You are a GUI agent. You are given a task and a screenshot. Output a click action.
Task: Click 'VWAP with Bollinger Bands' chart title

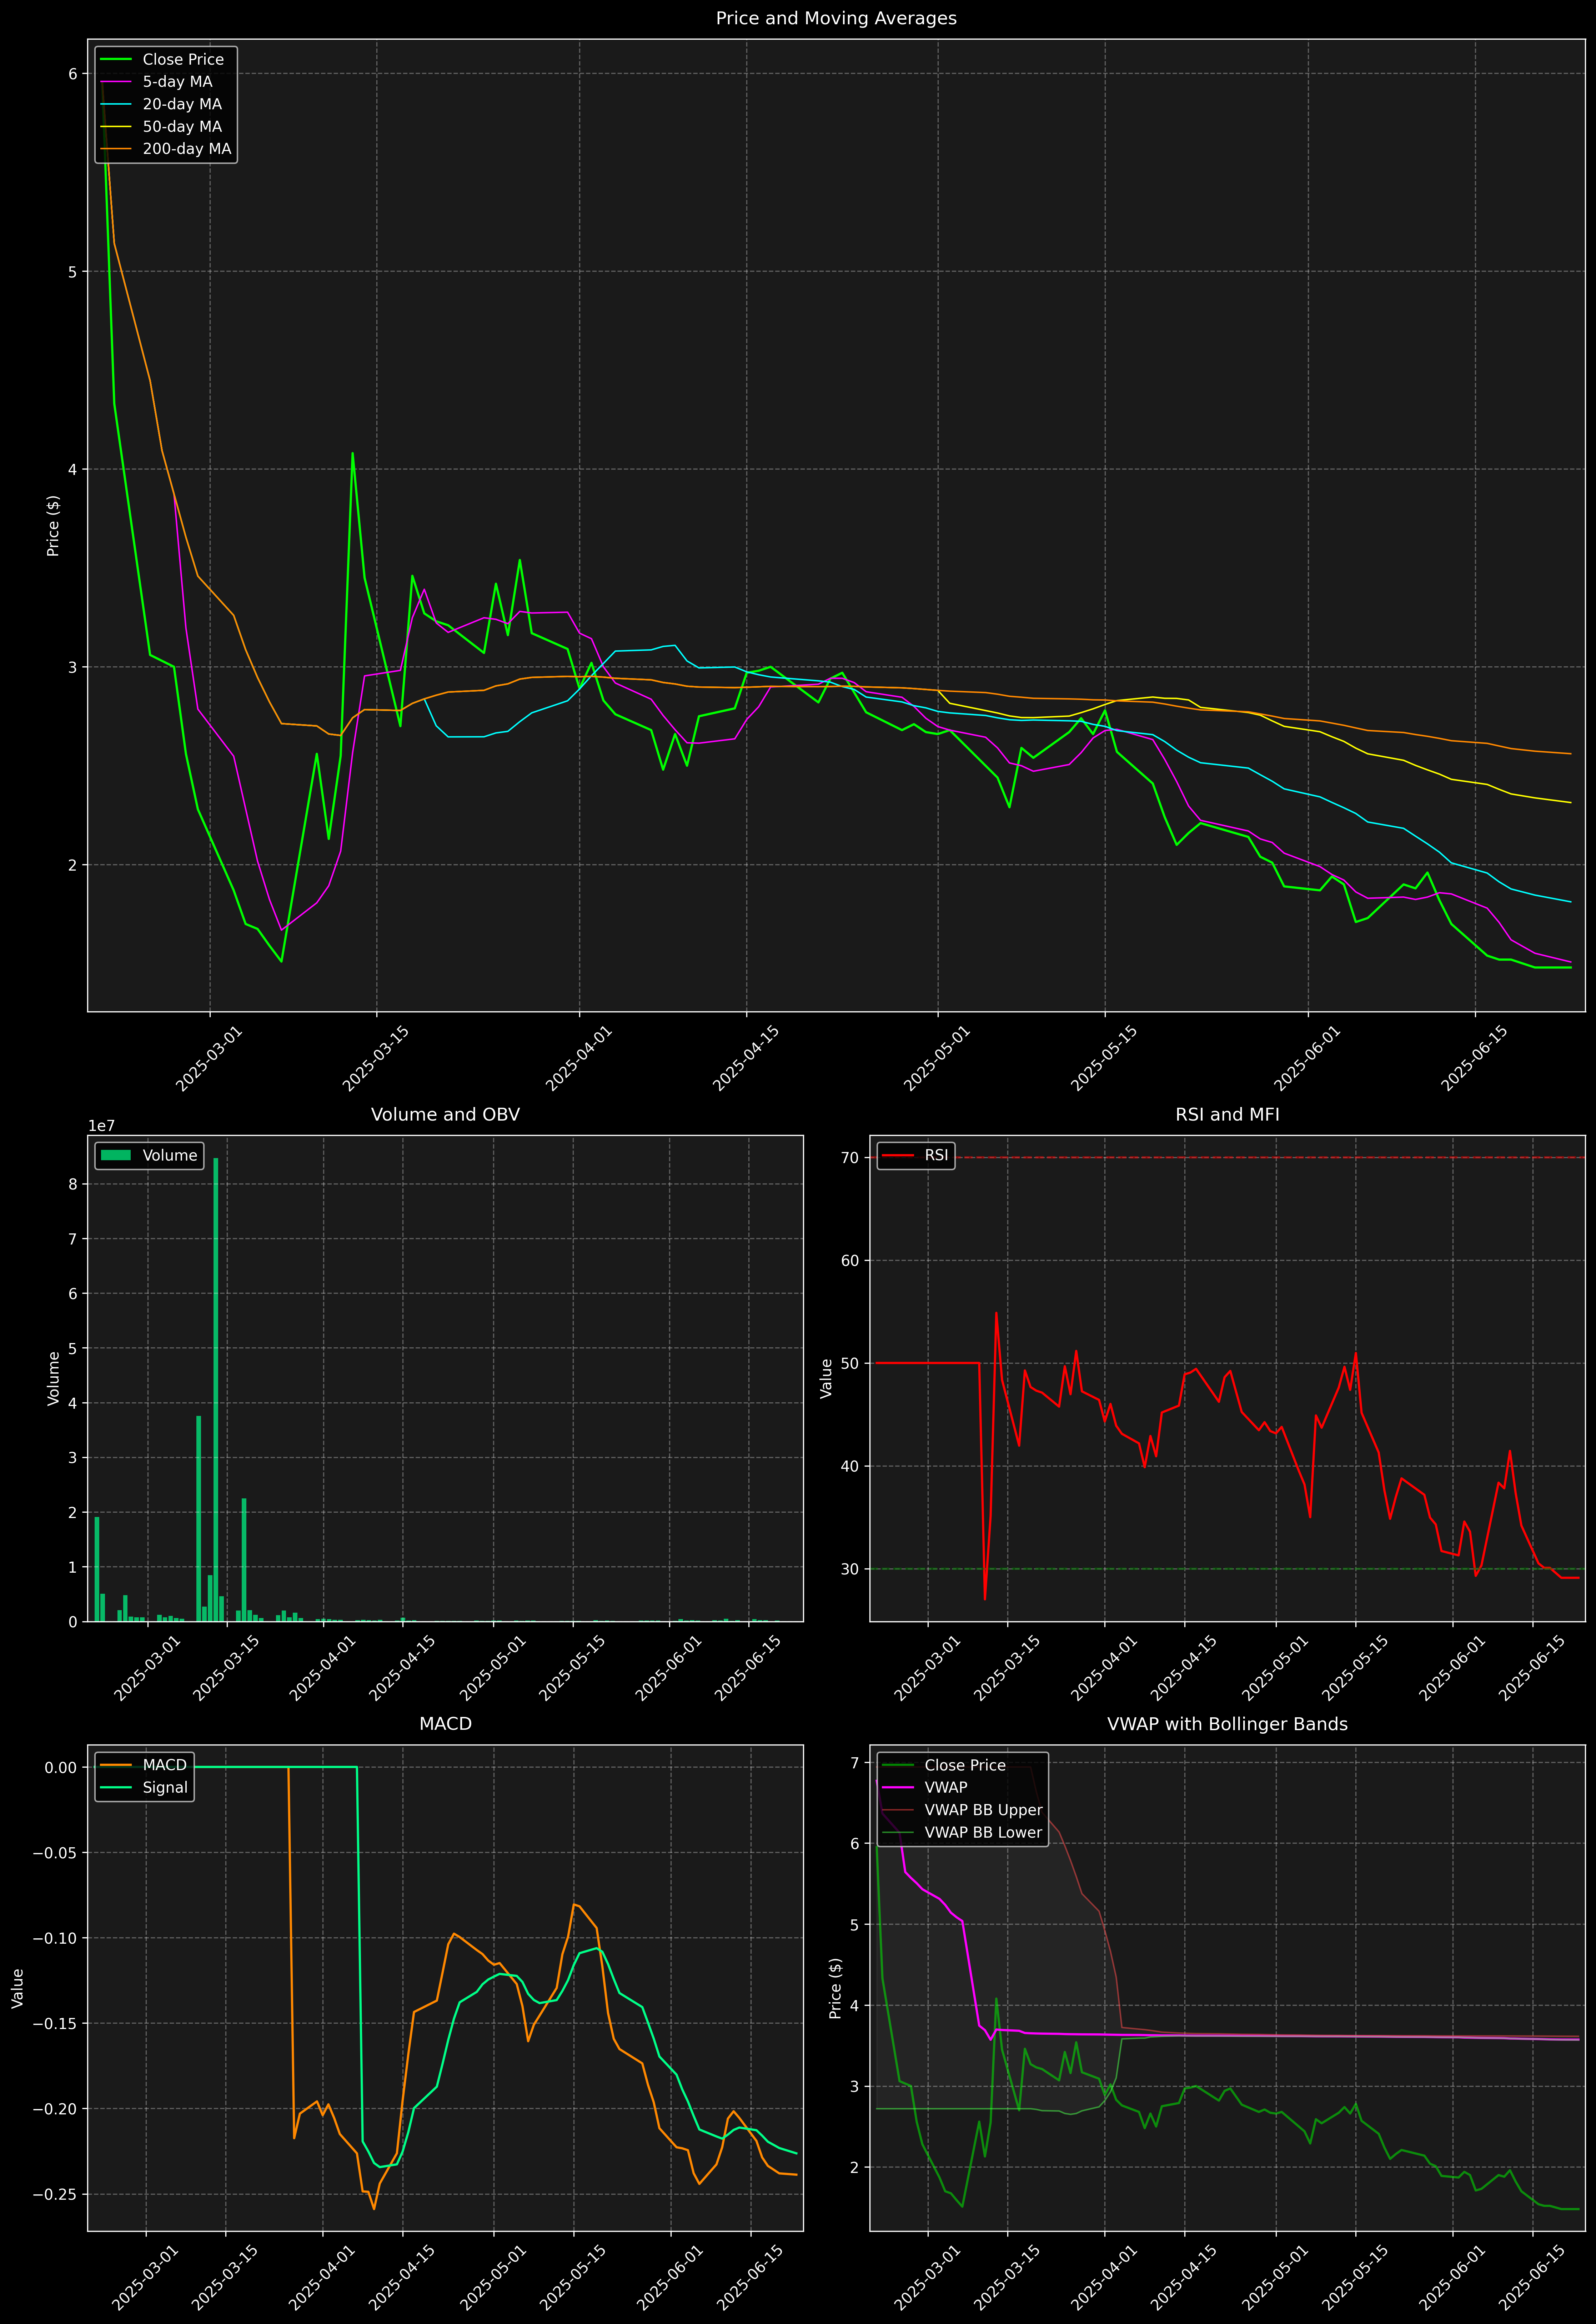1227,1724
